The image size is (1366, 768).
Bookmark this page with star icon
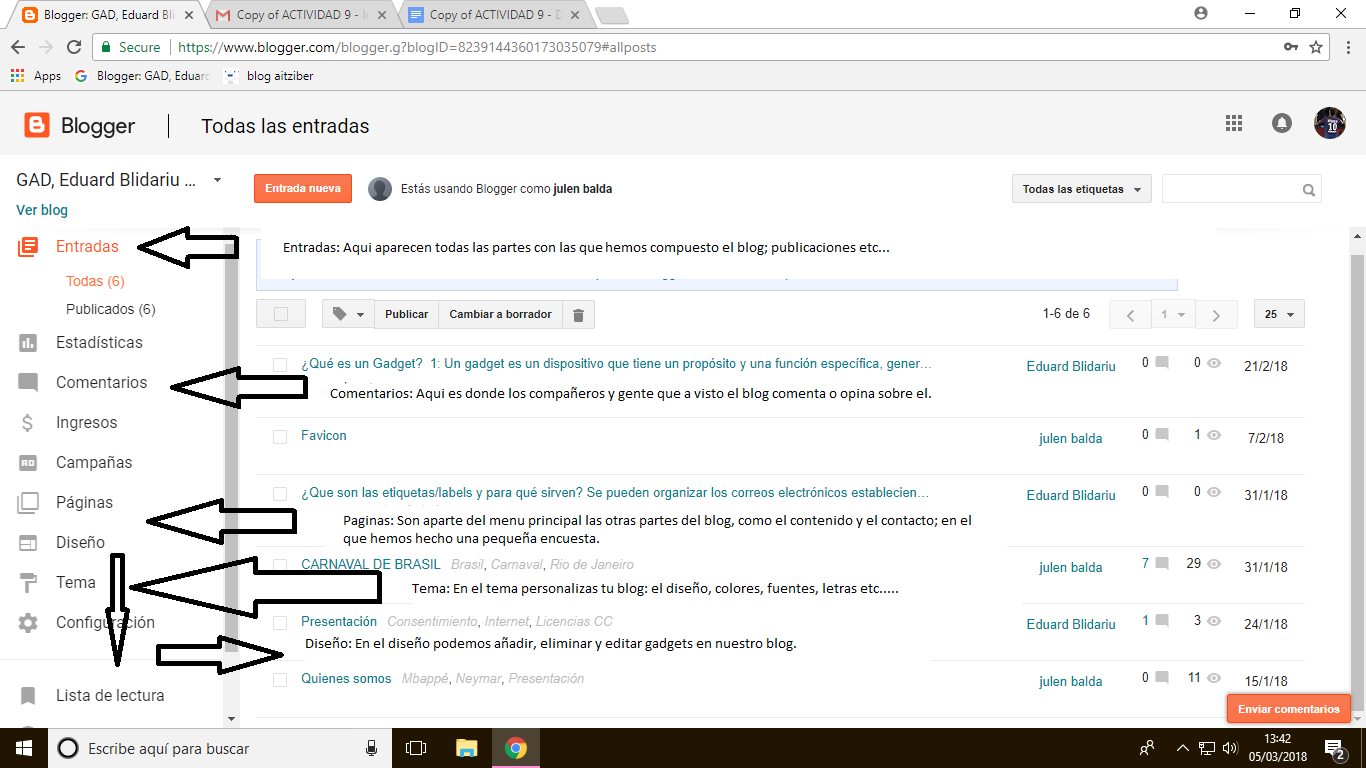coord(1316,47)
